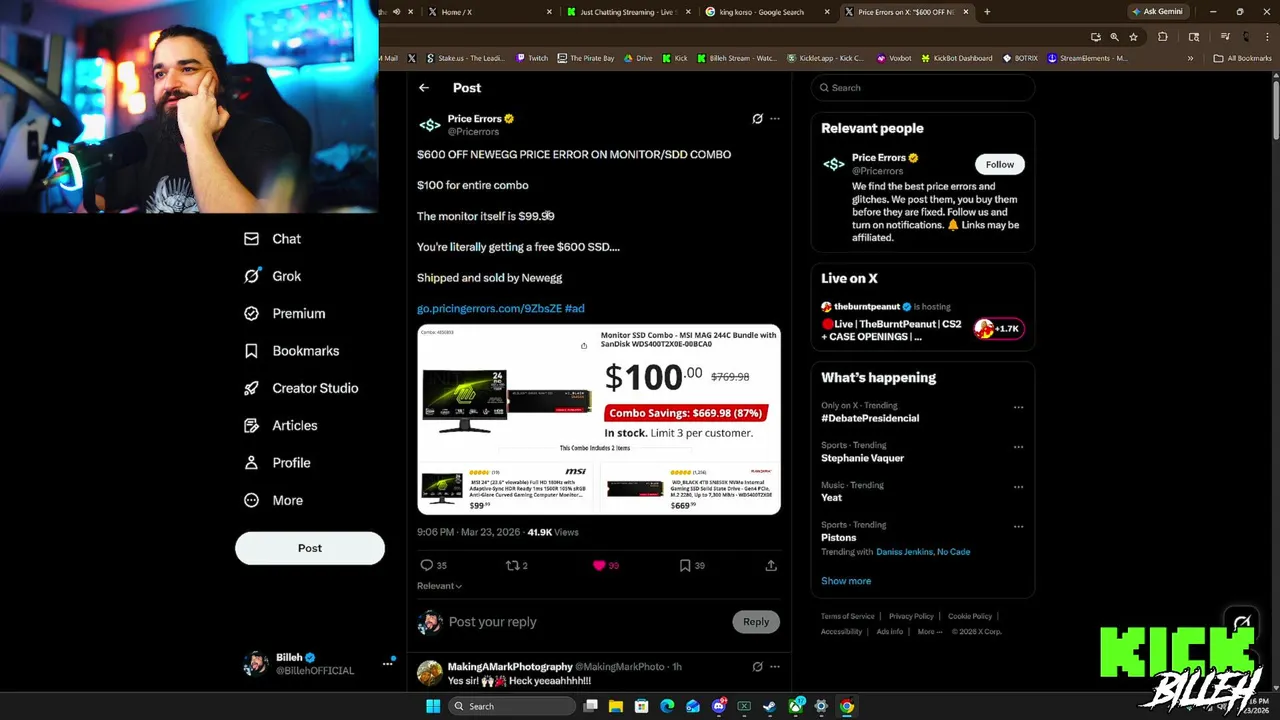
Task: Zoom the page via magnifier icon in address bar
Action: [1114, 37]
